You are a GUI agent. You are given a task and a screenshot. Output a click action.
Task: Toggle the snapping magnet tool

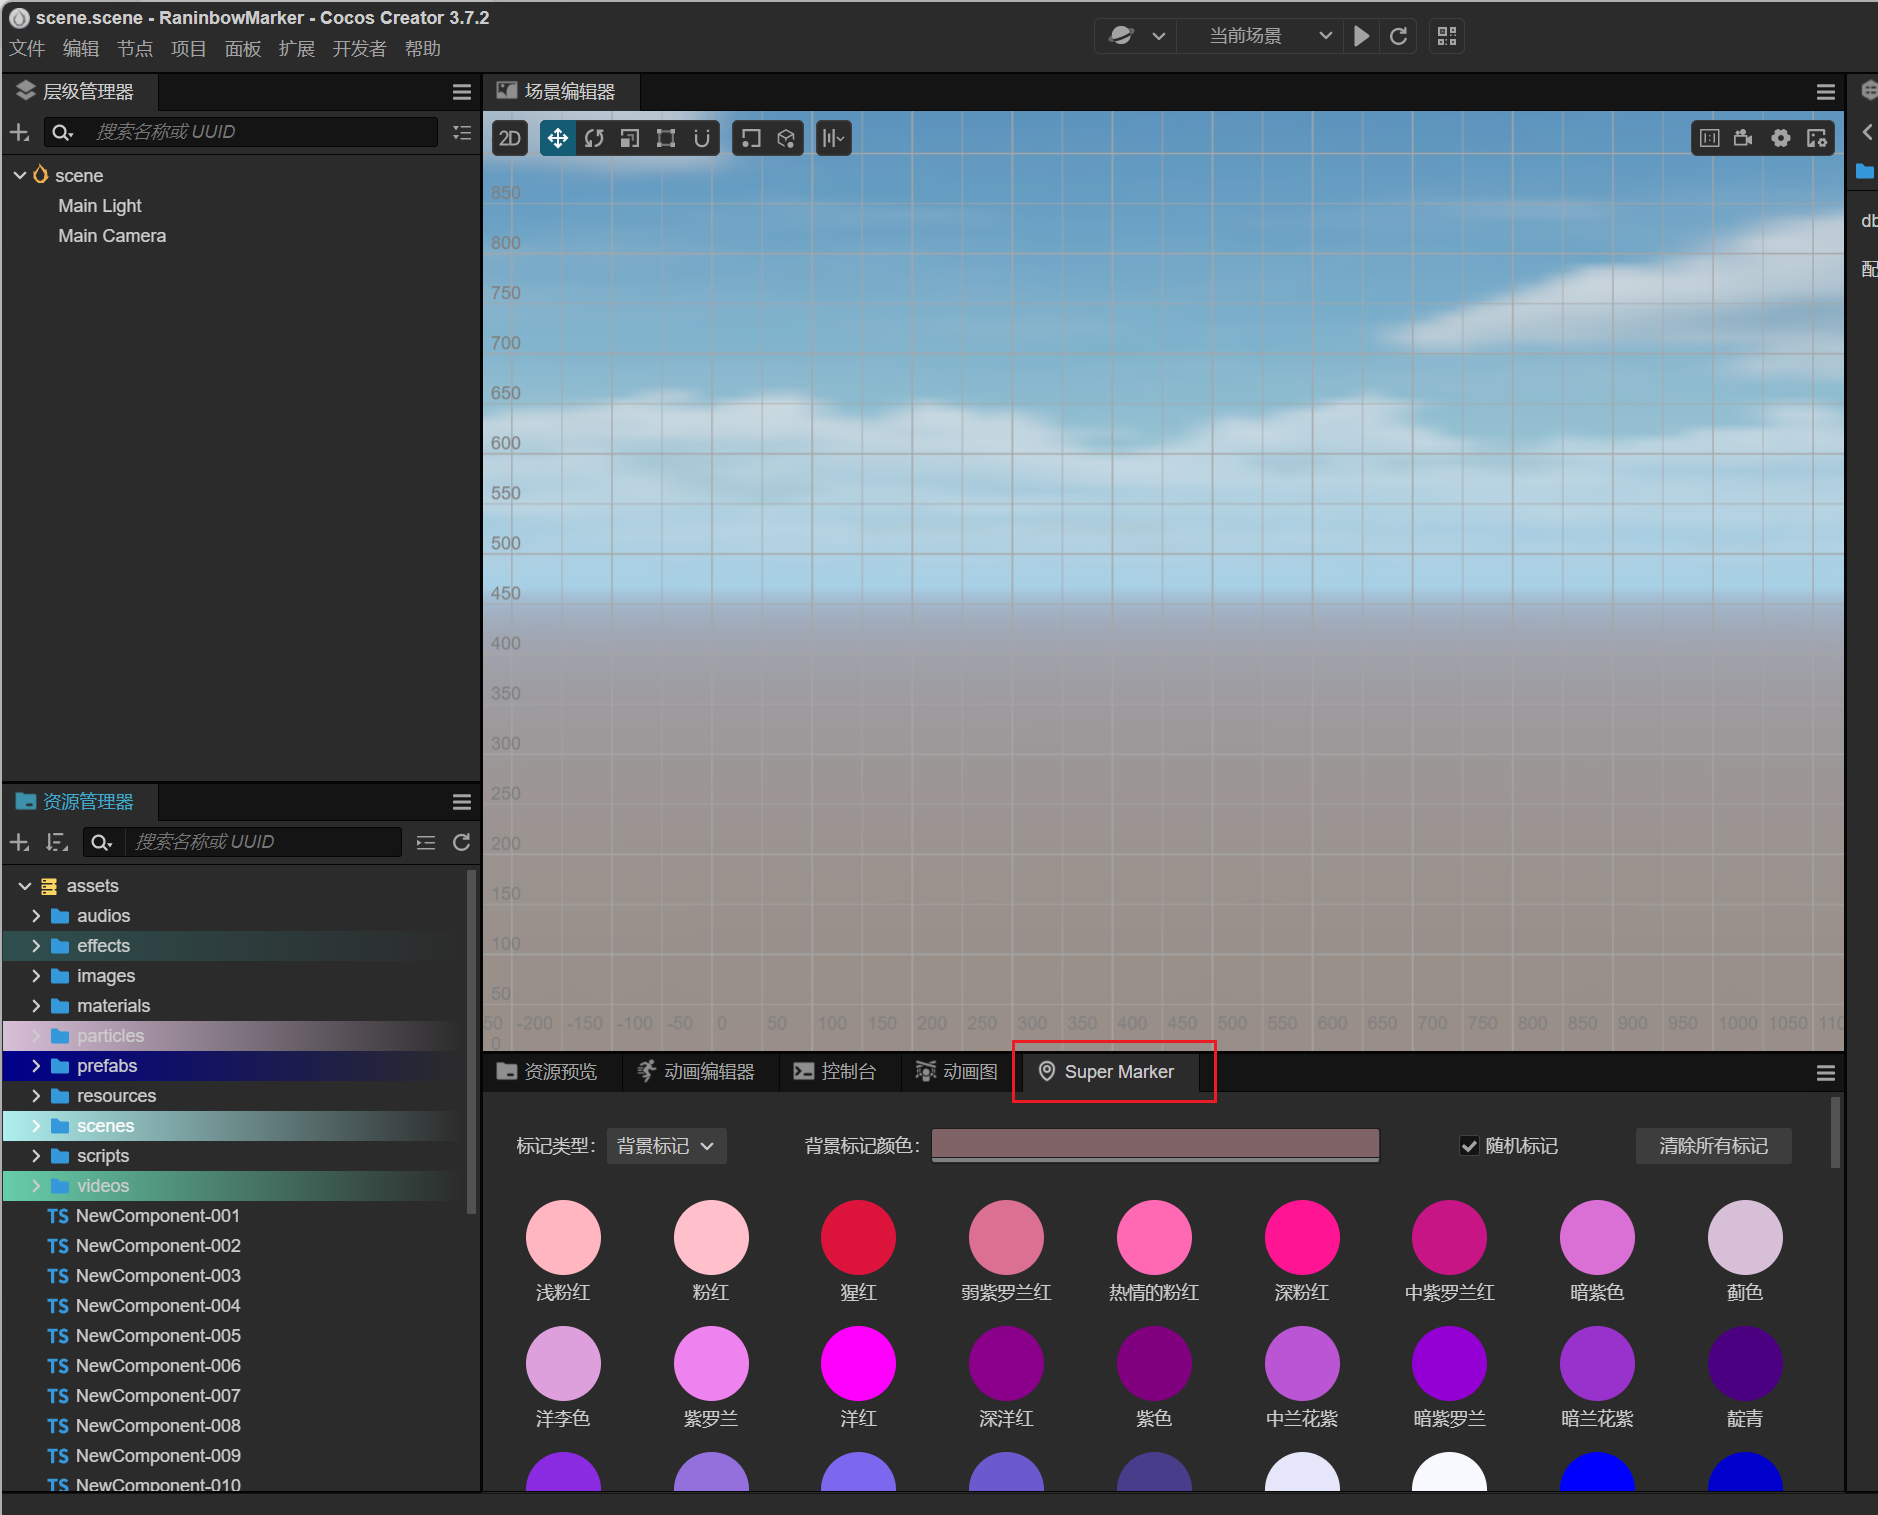(702, 138)
